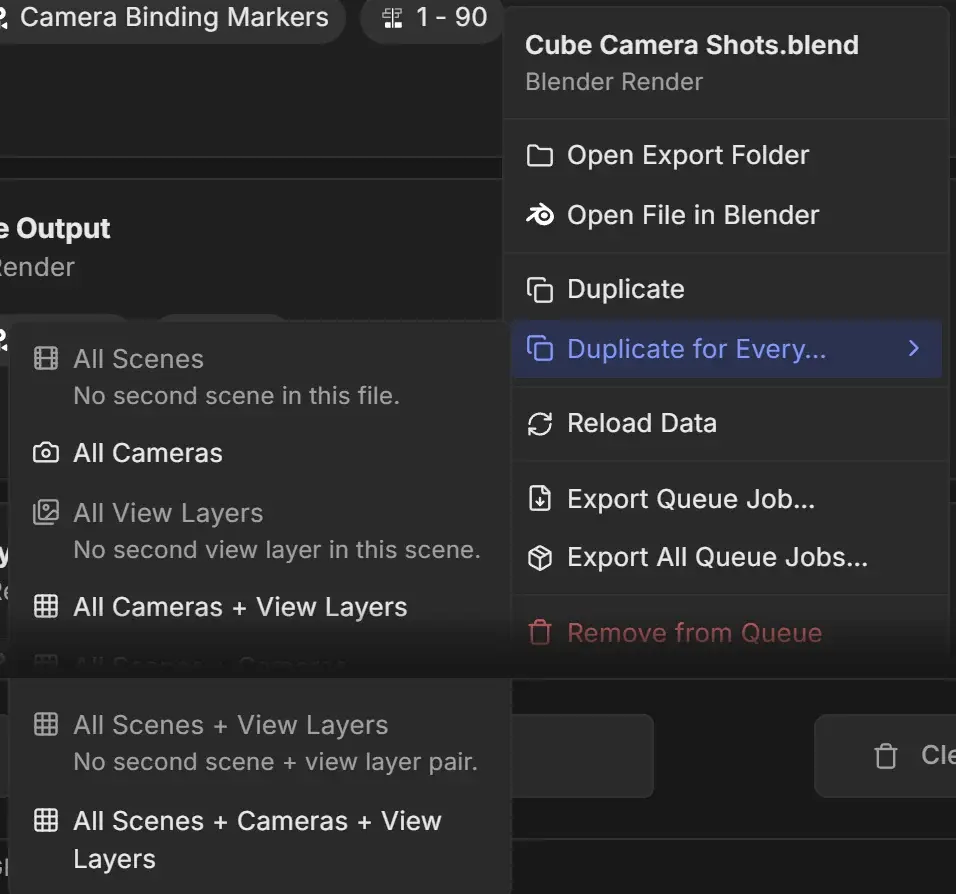Click the trash icon on the Clear button
The width and height of the screenshot is (956, 894).
point(886,756)
